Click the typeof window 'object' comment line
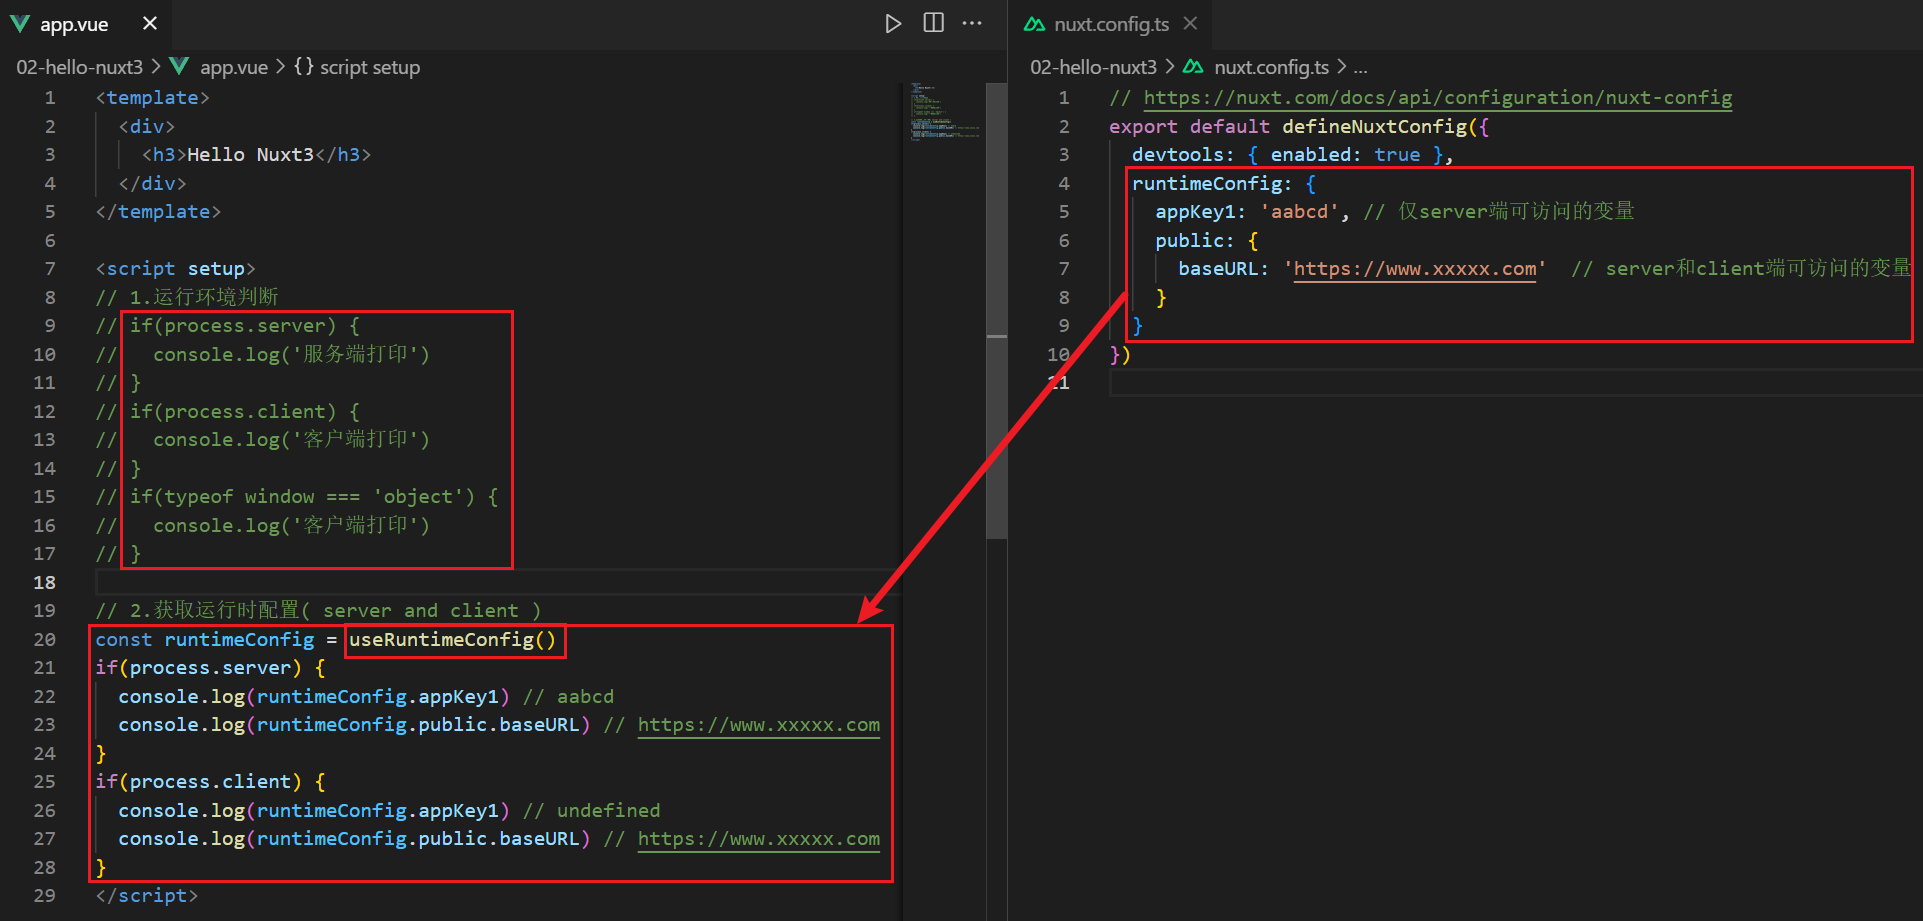 click(x=297, y=497)
